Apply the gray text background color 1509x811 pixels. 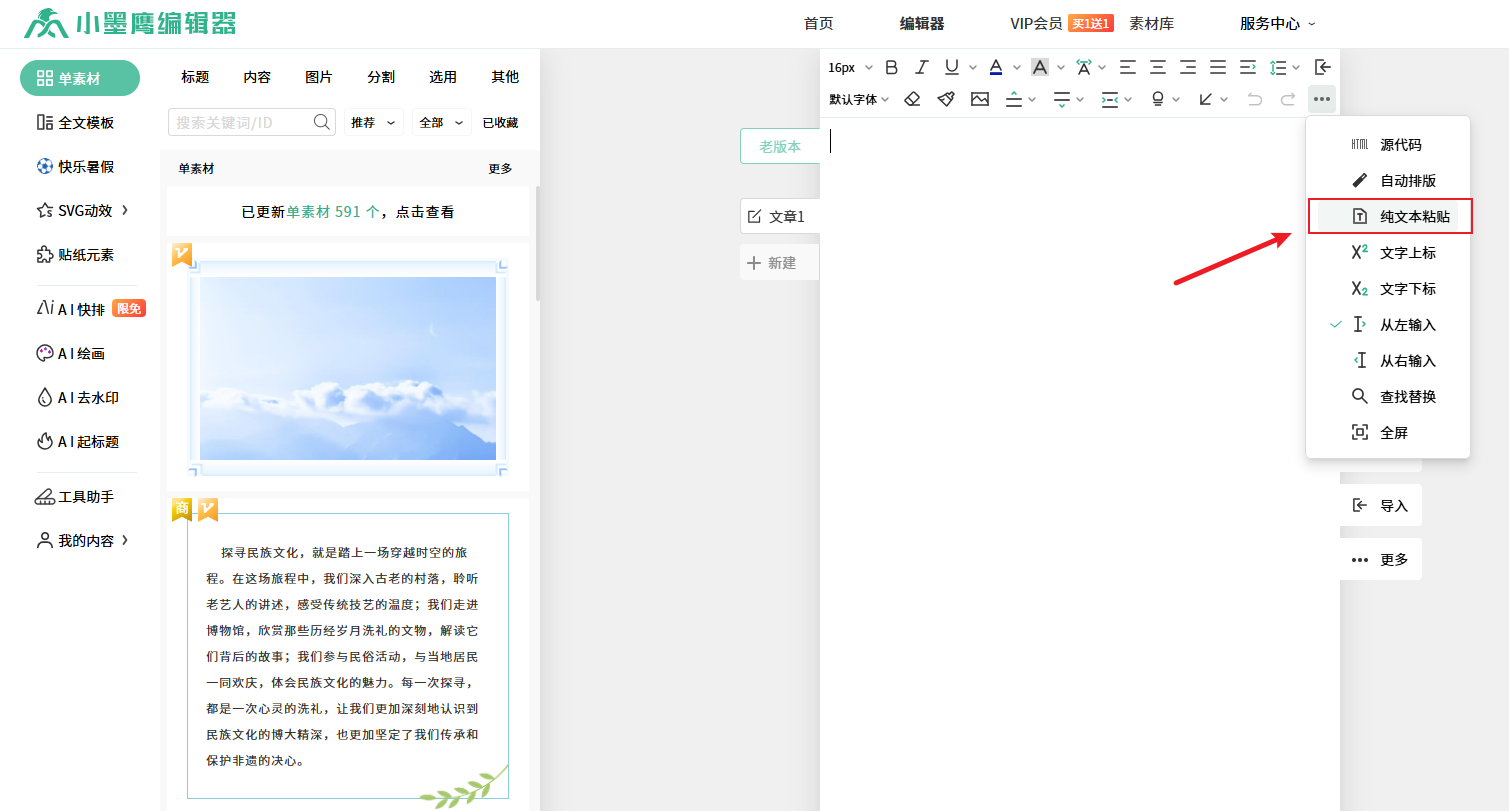[1040, 67]
